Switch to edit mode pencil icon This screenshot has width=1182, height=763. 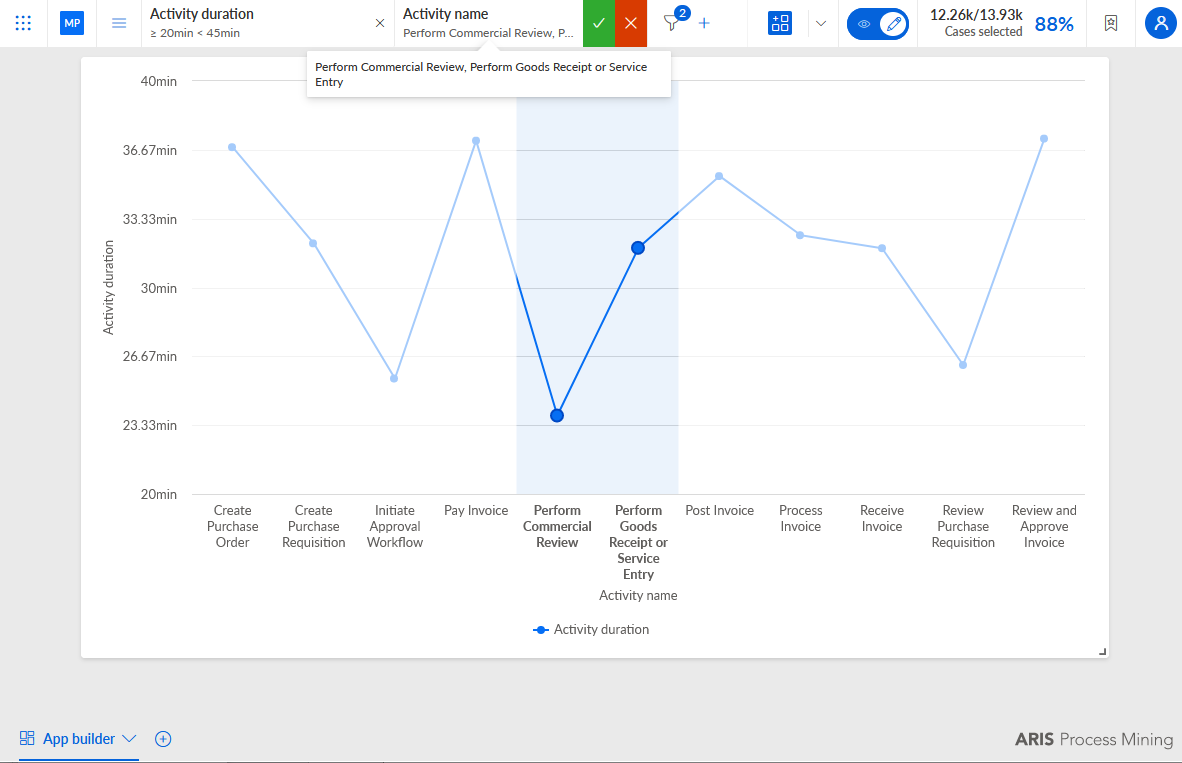pyautogui.click(x=893, y=24)
